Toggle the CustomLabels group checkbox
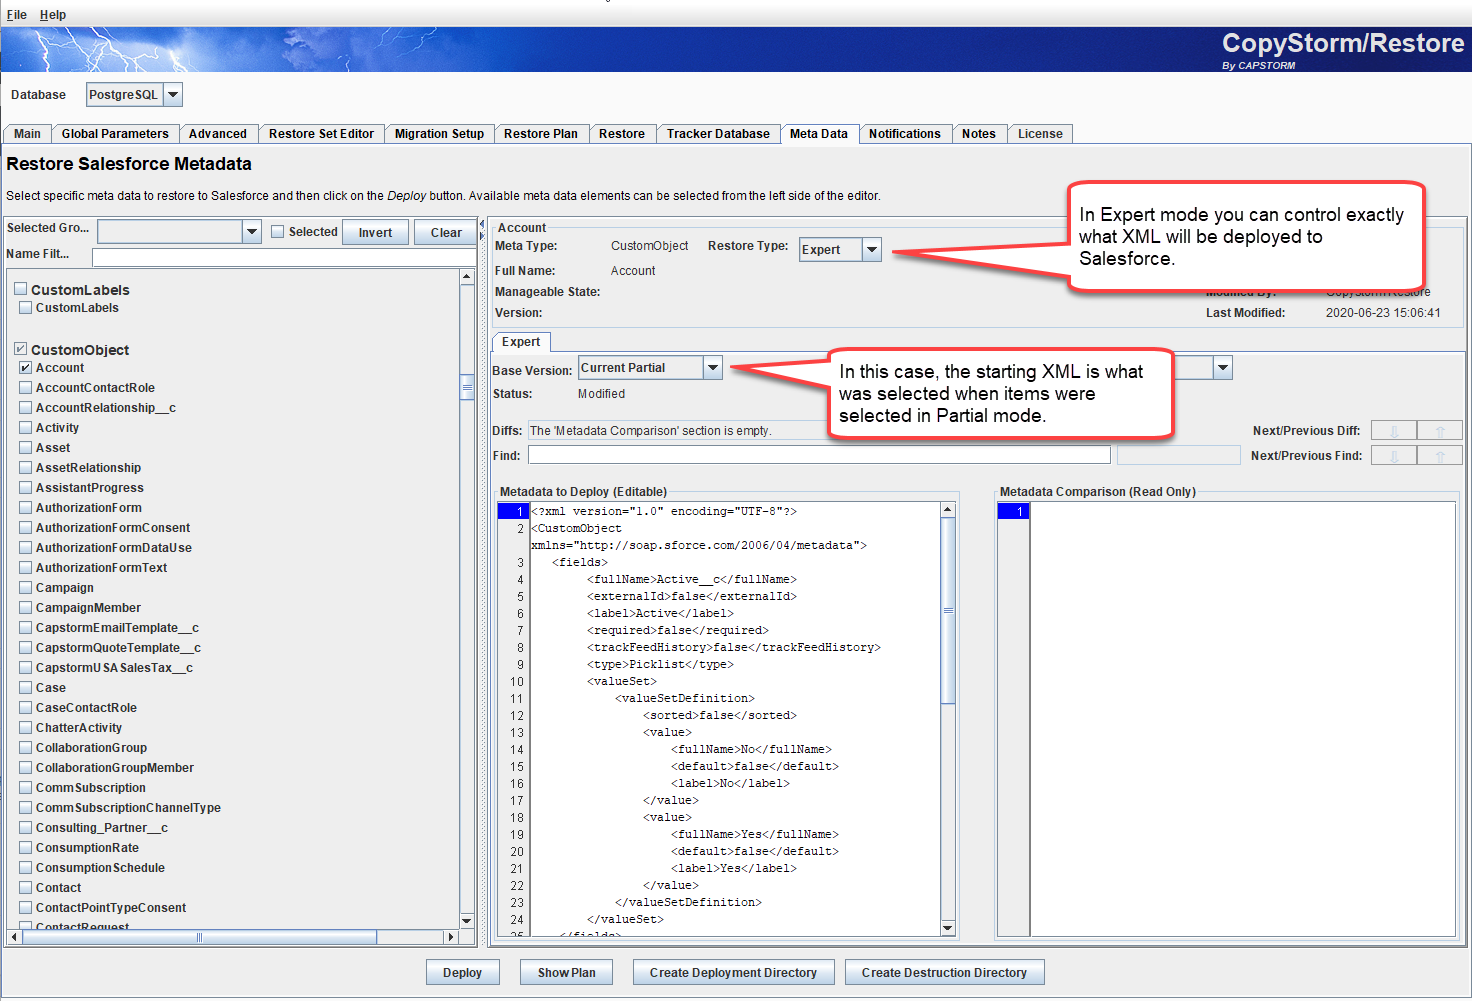This screenshot has height=1001, width=1472. coord(20,289)
